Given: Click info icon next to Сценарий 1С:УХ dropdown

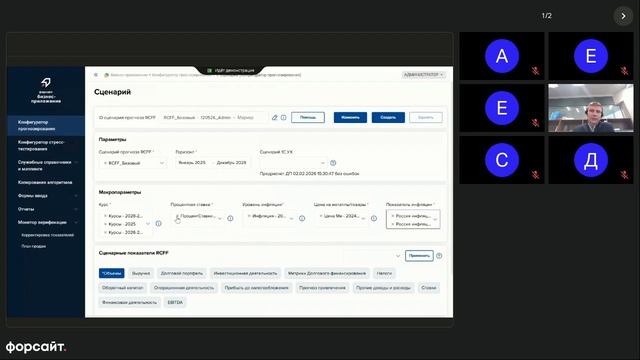Looking at the screenshot, I should [x=333, y=163].
